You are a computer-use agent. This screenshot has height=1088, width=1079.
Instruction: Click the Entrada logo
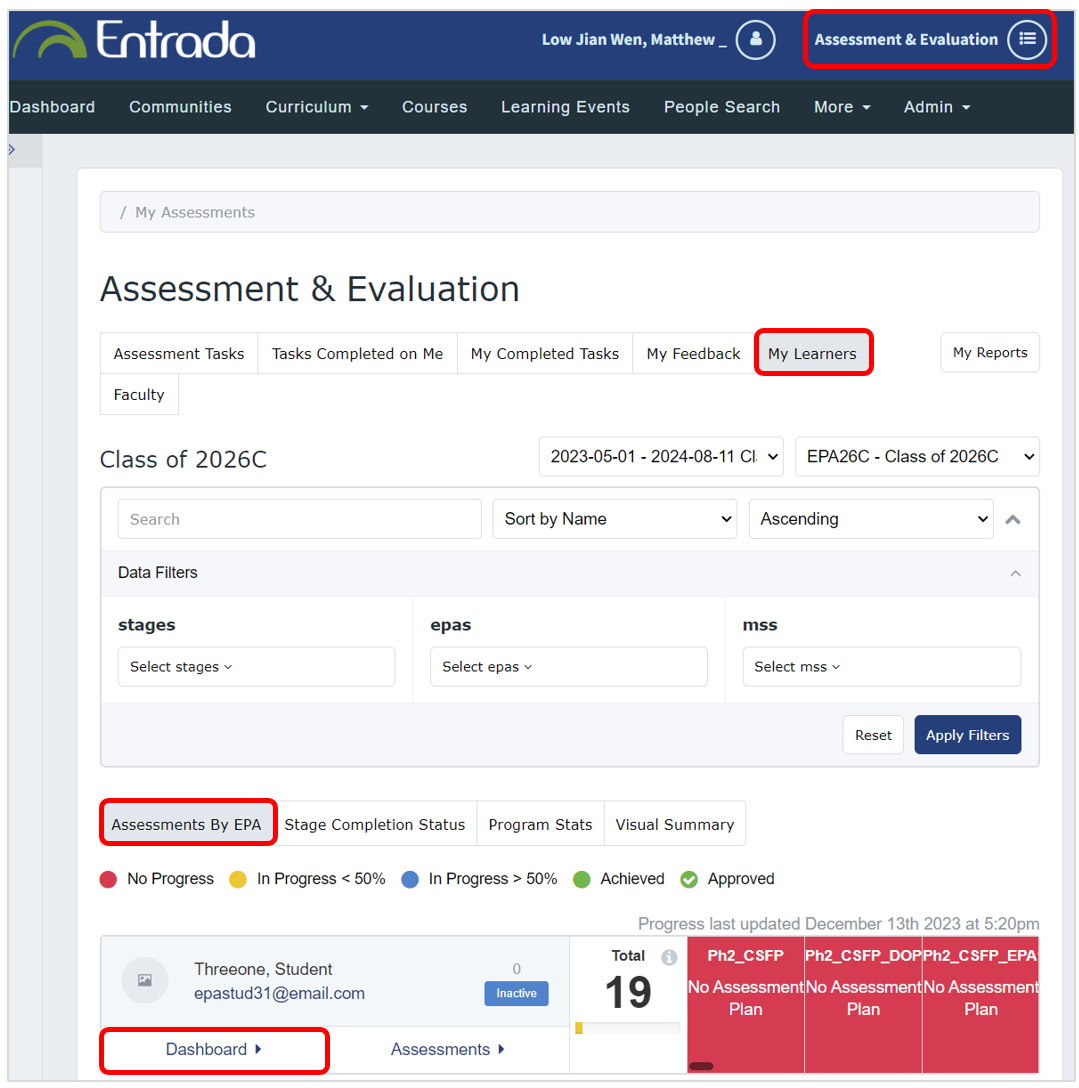coord(135,40)
